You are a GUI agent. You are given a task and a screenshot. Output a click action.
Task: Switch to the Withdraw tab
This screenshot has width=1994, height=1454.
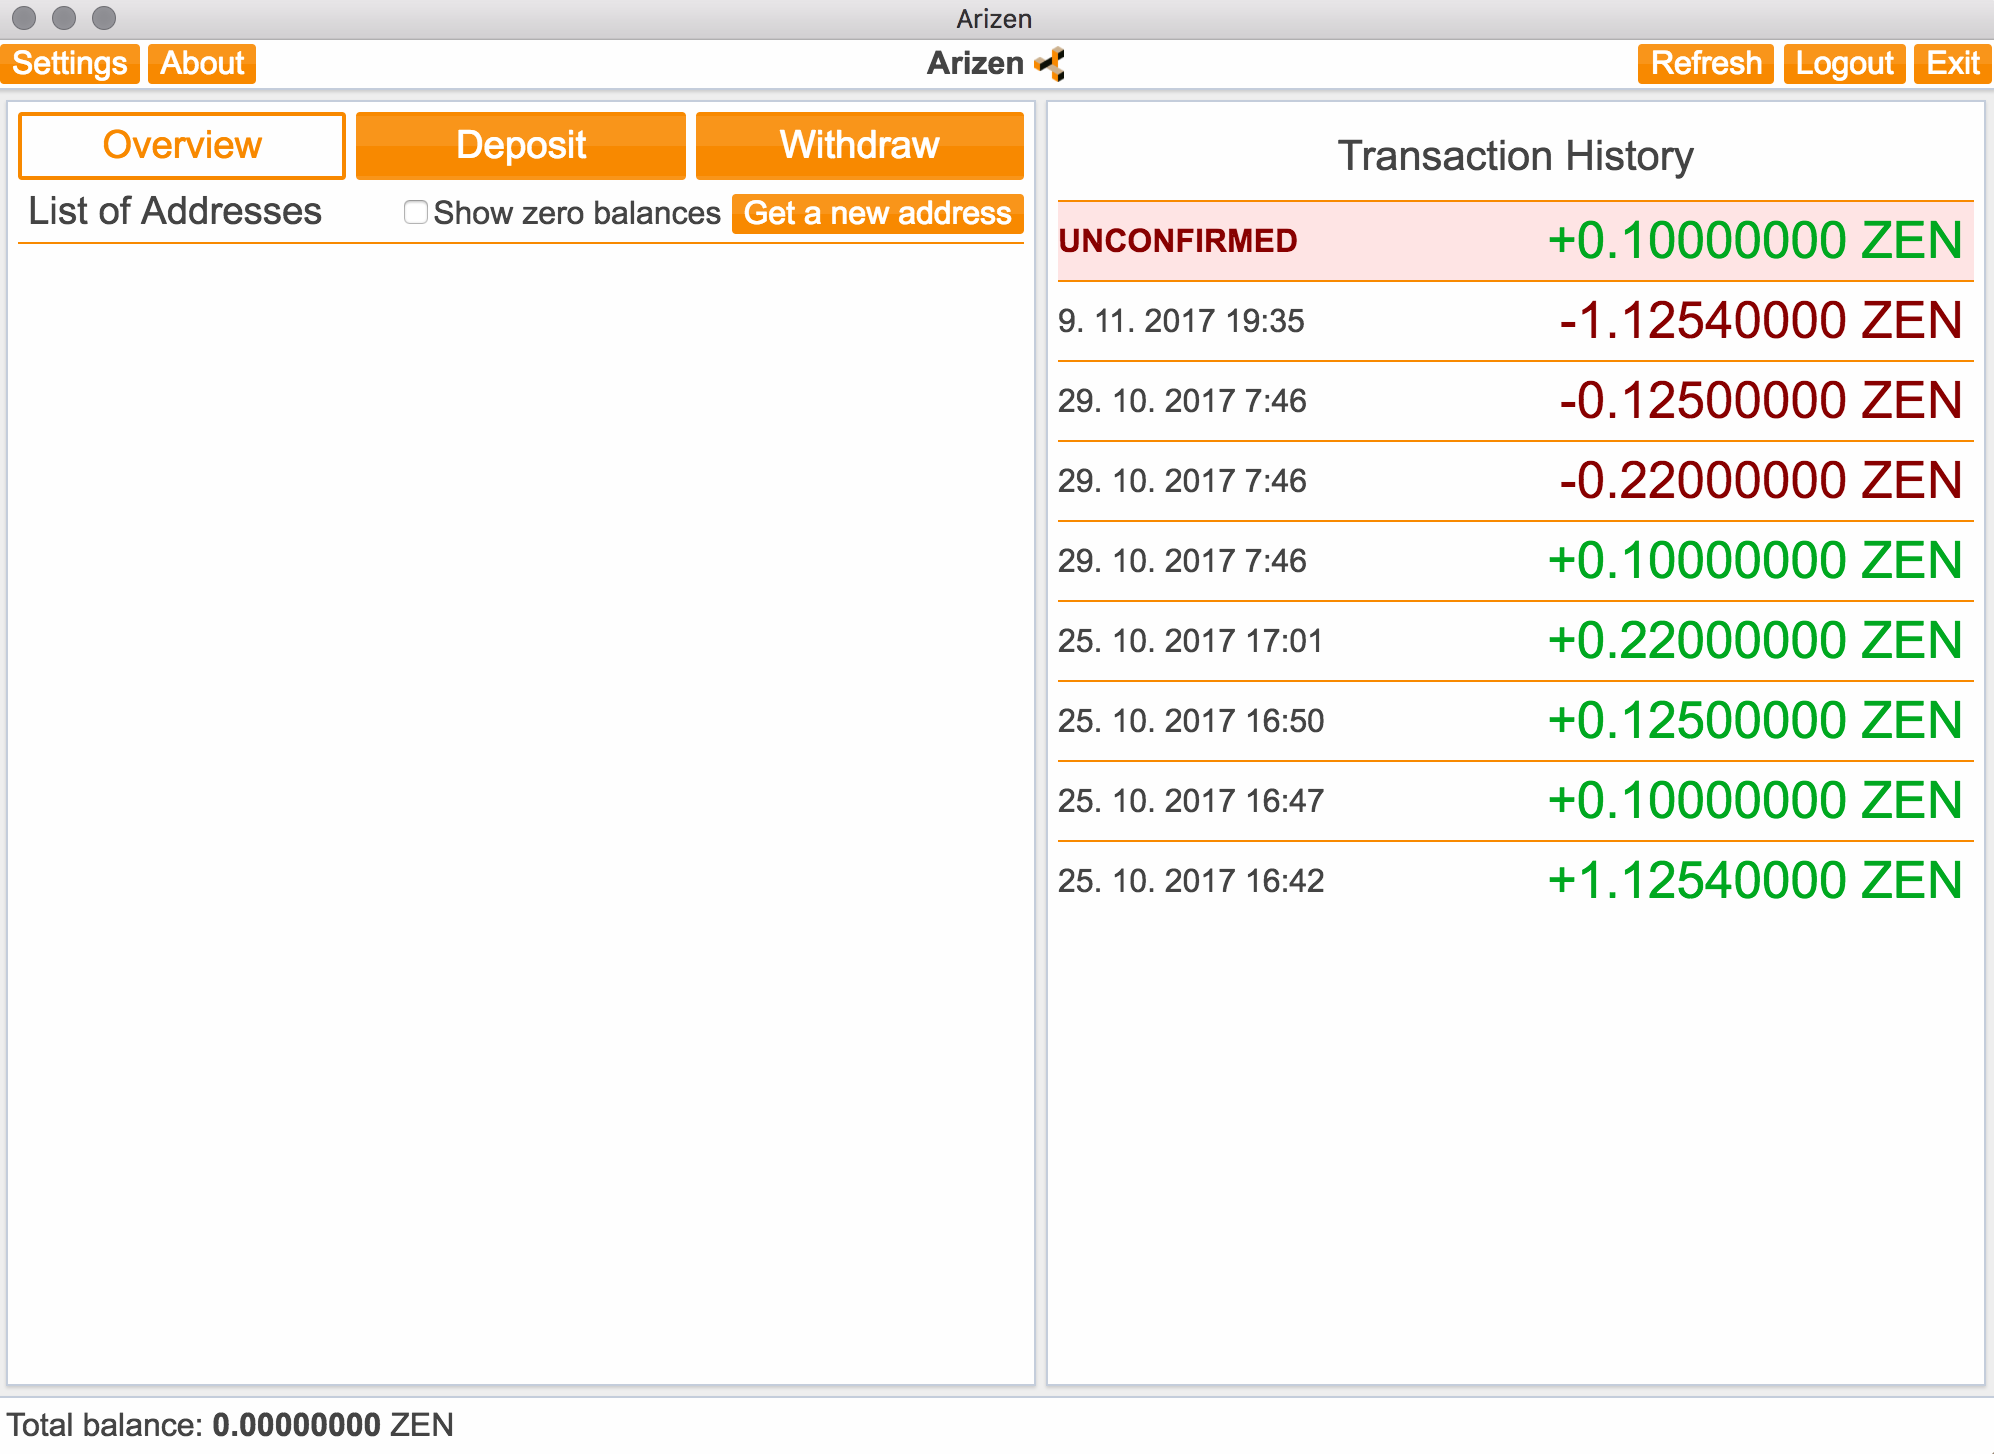click(860, 145)
